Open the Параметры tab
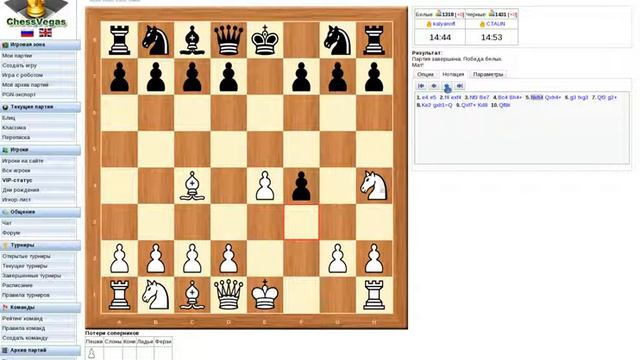 coord(488,74)
